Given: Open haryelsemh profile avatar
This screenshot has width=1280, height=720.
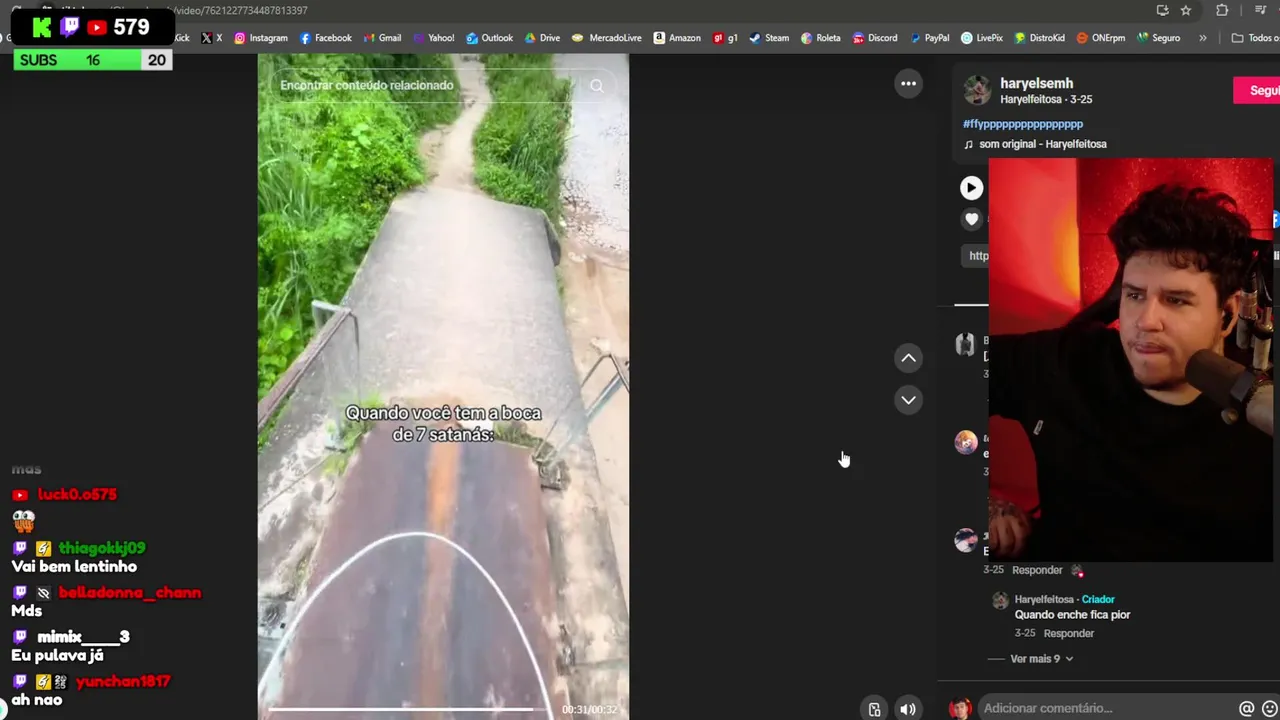Looking at the screenshot, I should click(x=977, y=90).
